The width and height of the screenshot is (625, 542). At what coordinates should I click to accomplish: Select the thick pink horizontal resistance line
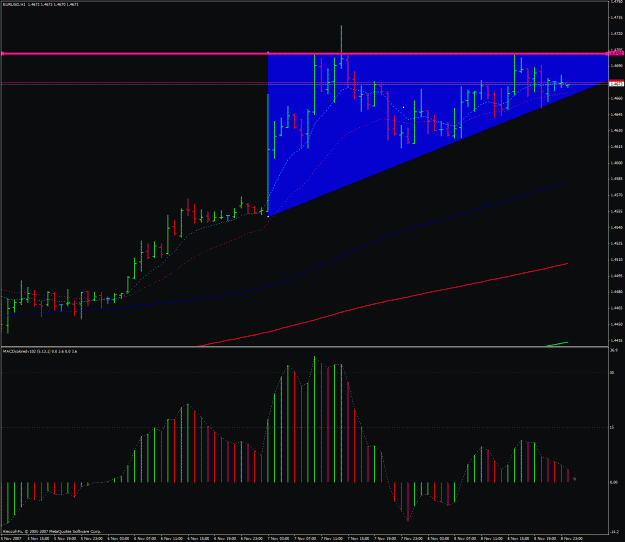[x=305, y=53]
